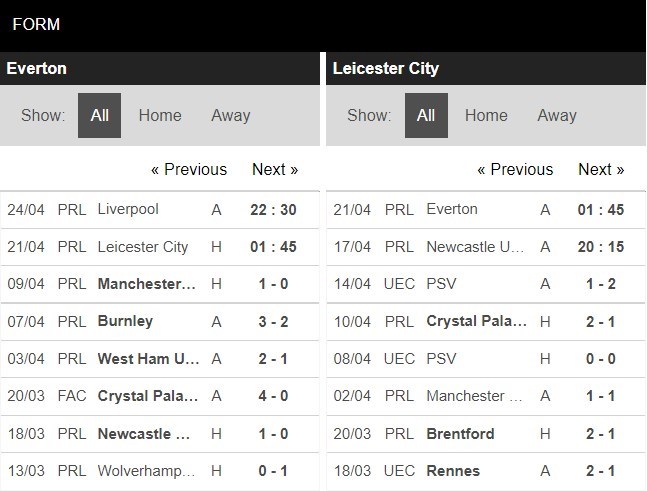Click Next under Leicester City panel

point(601,169)
